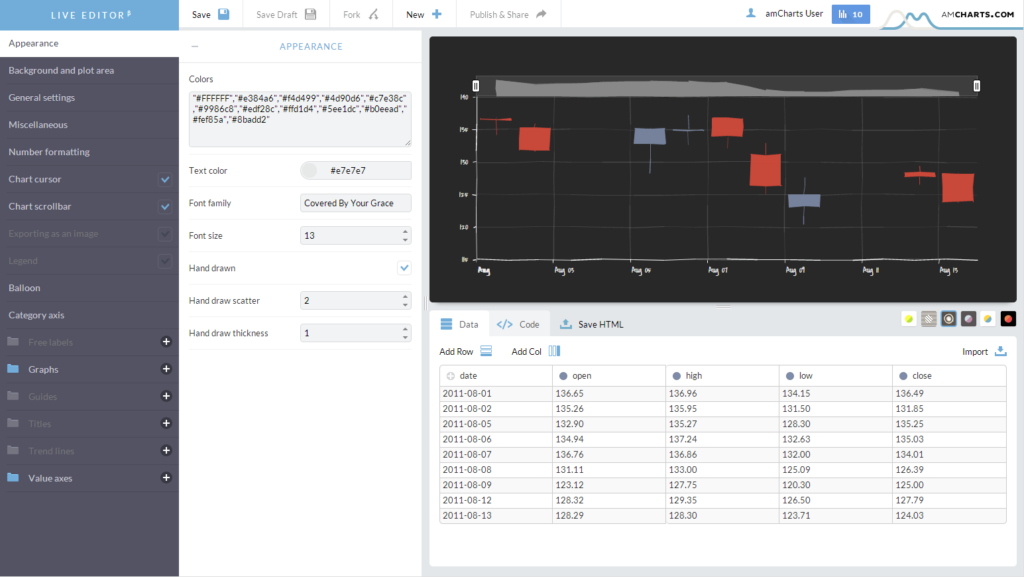Image resolution: width=1024 pixels, height=577 pixels.
Task: Toggle Exporting as an image checkbox
Action: point(165,233)
